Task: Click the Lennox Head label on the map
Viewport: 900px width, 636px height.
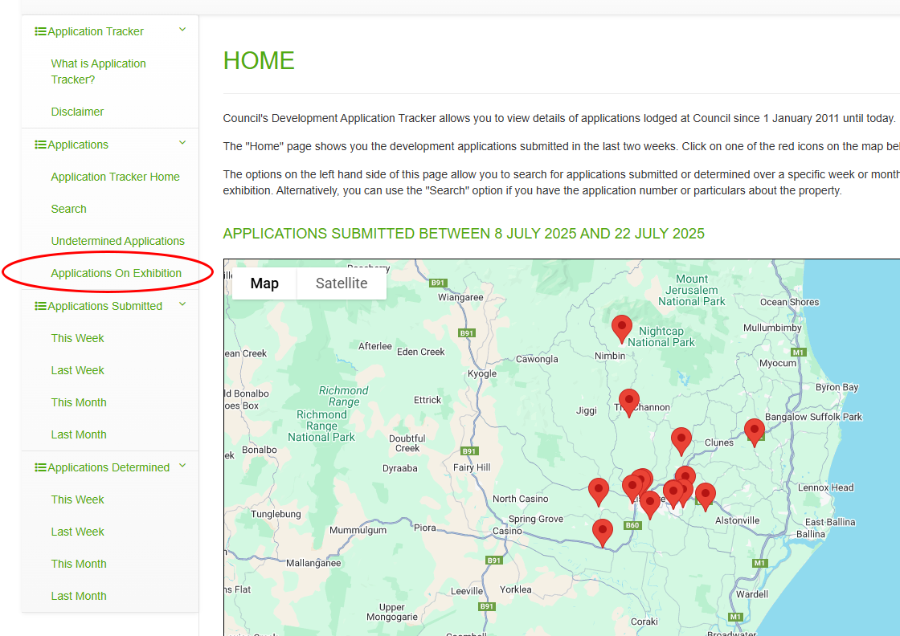Action: [x=825, y=488]
